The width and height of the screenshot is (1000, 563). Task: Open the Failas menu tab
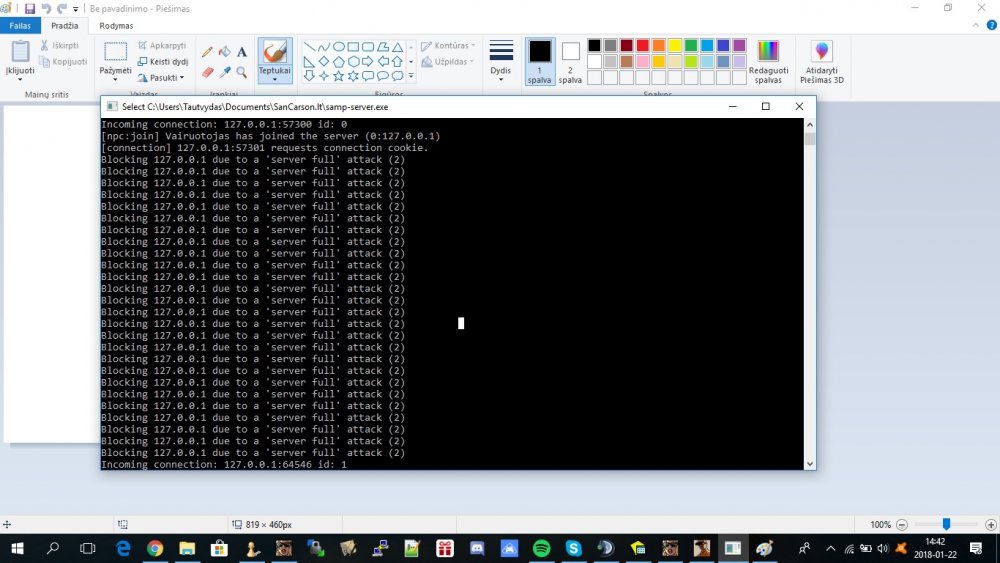coord(20,26)
